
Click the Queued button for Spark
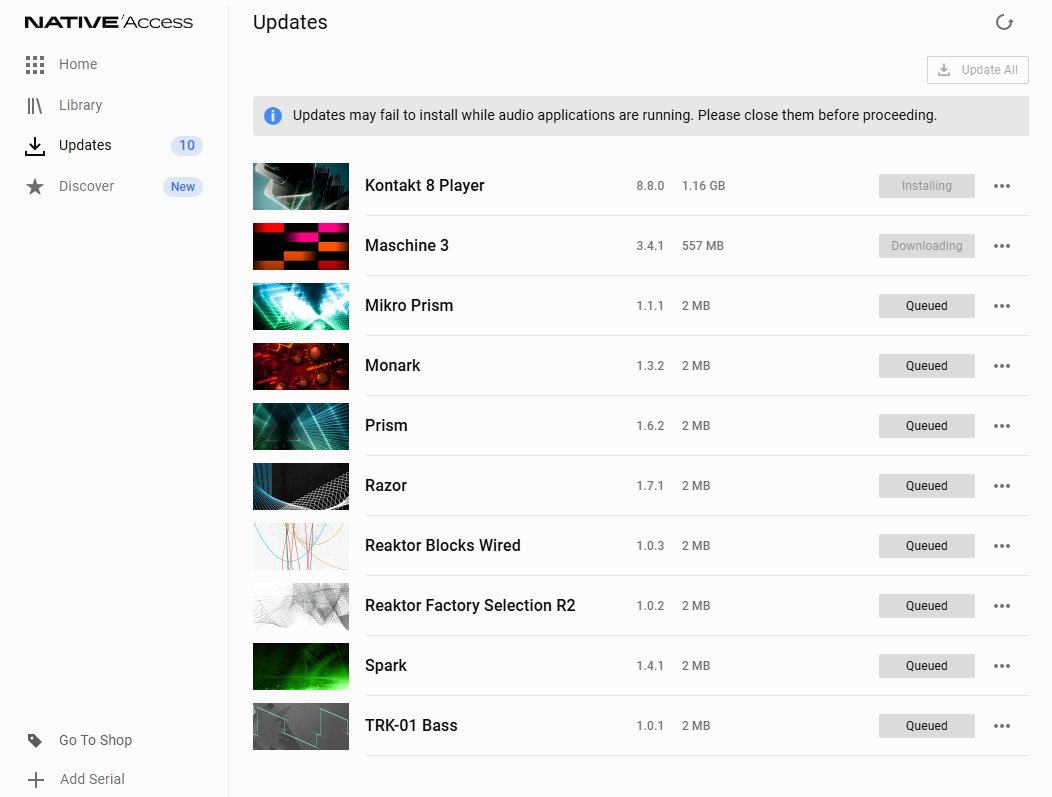927,666
